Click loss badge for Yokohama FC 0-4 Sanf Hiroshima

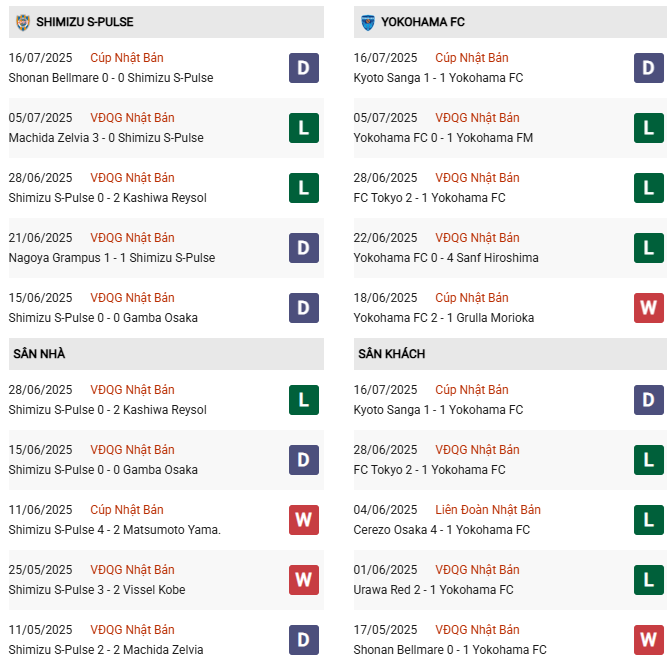click(x=648, y=248)
